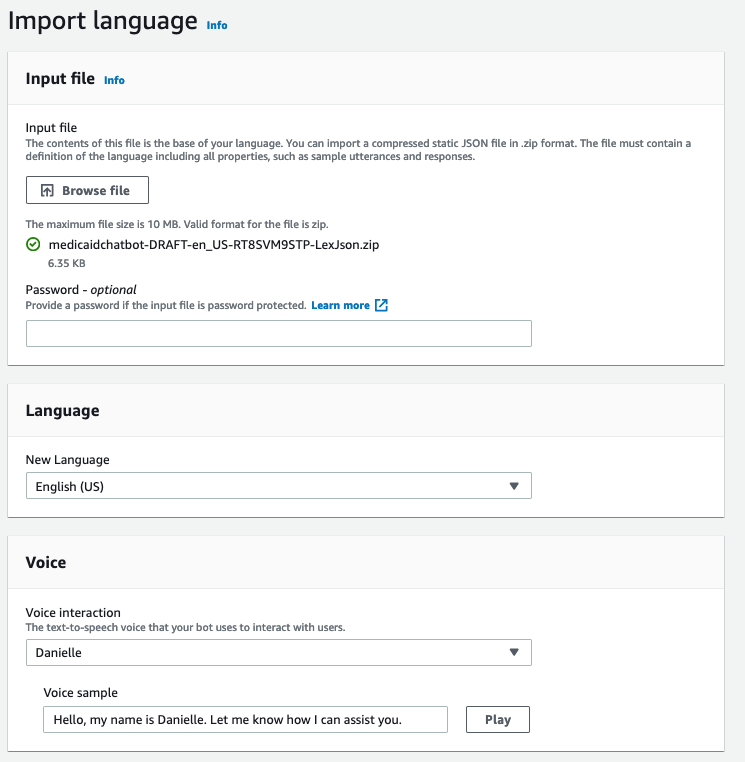Click the upload icon inside Browse file
Screen dimensions: 745x762
(47, 190)
